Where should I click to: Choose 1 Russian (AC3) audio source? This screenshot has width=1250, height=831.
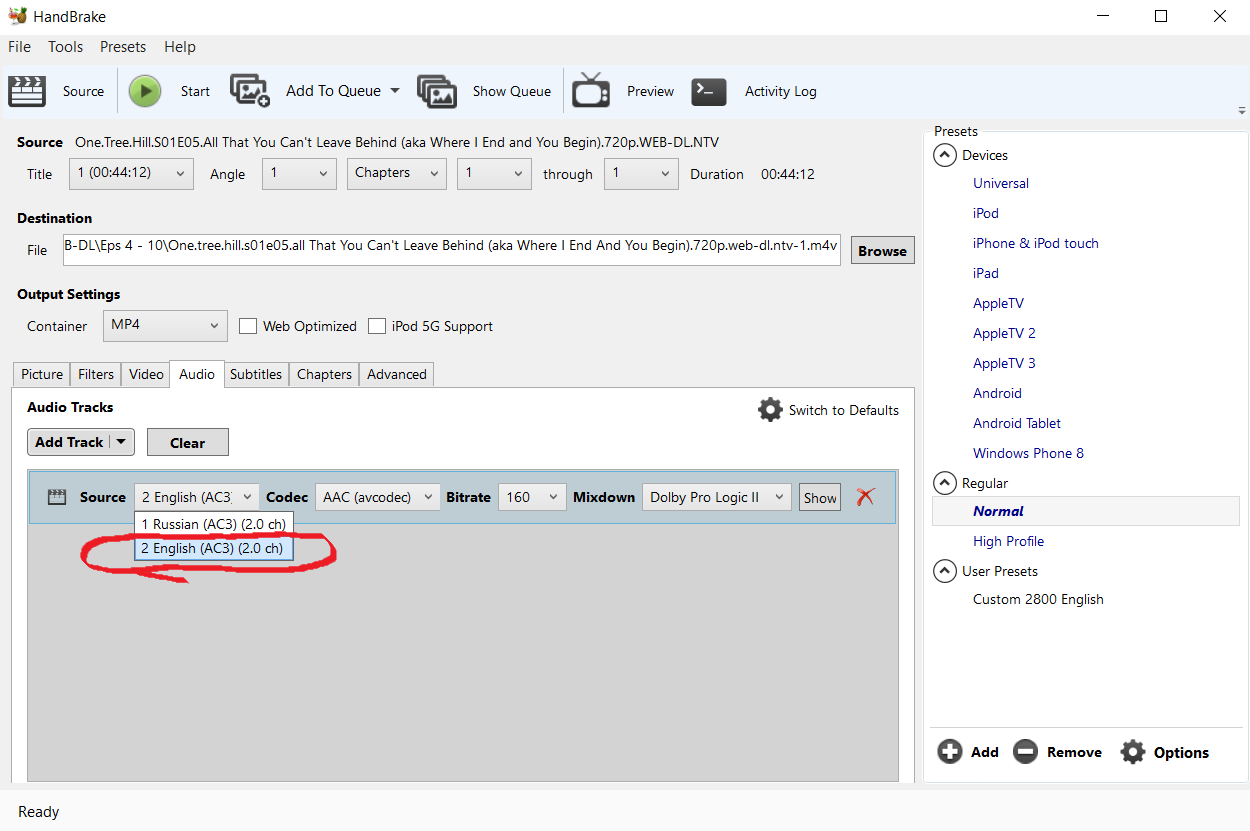(x=214, y=524)
